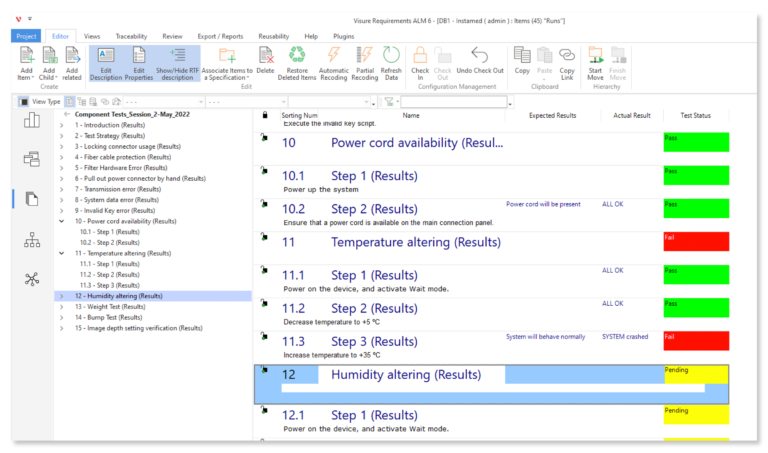Collapse tree node 11 - Temperature altering
The width and height of the screenshot is (768, 453).
62,253
